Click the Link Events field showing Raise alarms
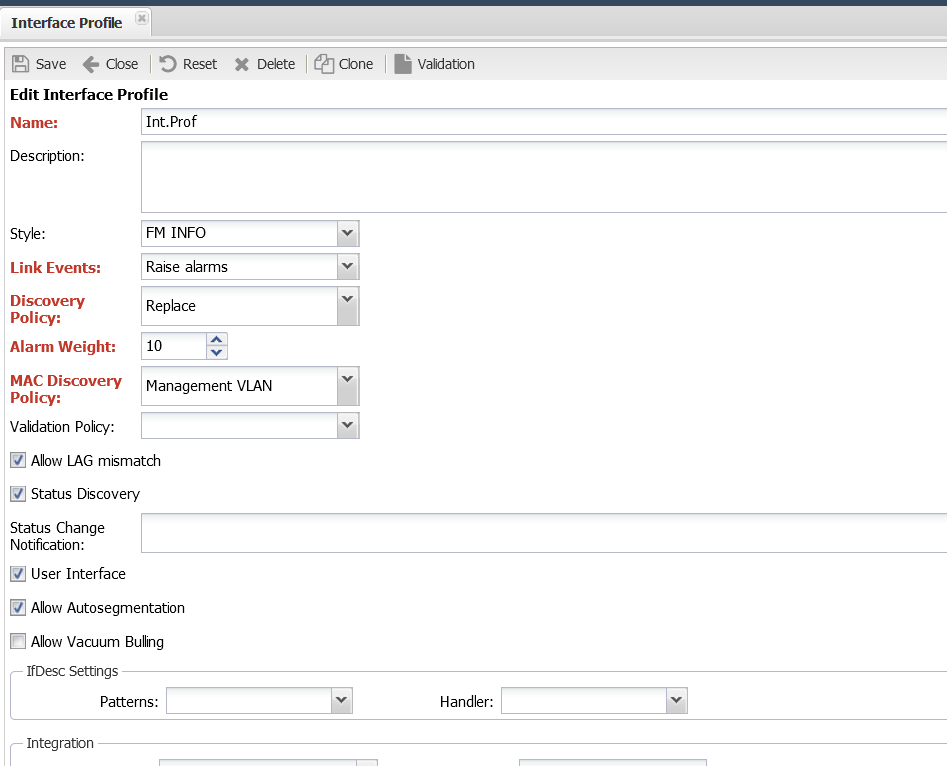Image resolution: width=947 pixels, height=766 pixels. pos(239,266)
